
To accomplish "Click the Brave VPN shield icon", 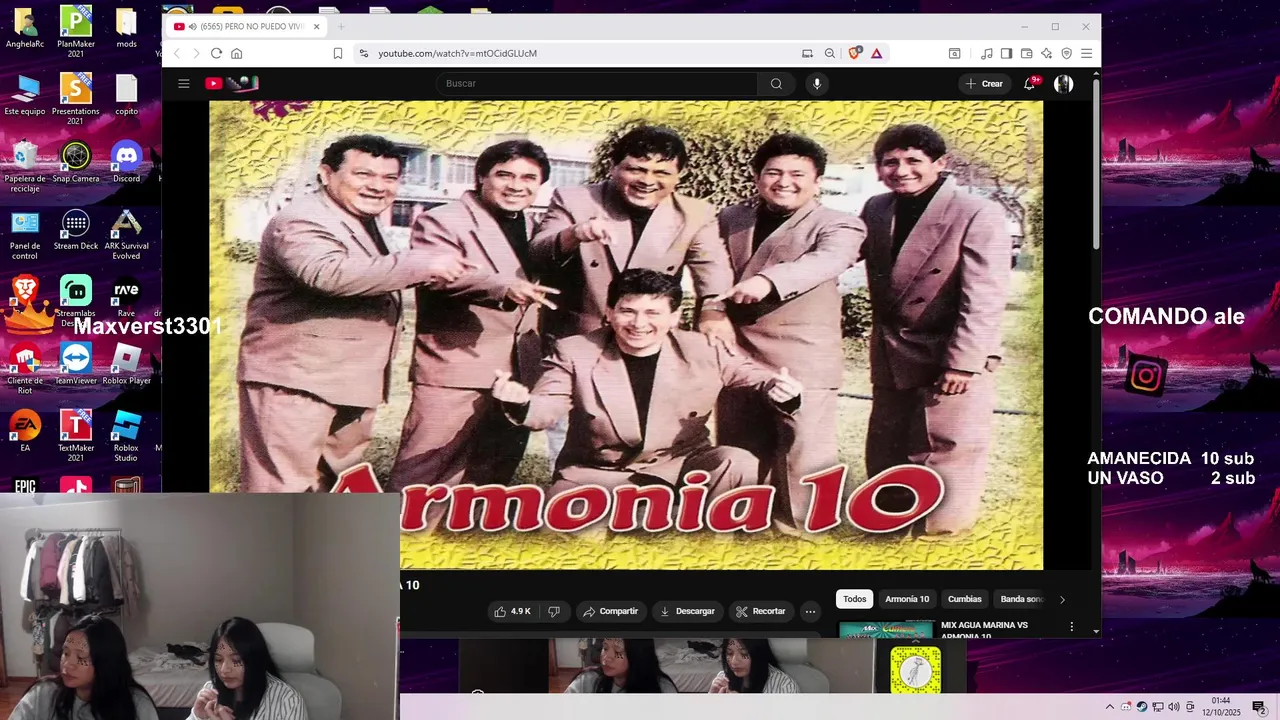I will tap(1067, 53).
